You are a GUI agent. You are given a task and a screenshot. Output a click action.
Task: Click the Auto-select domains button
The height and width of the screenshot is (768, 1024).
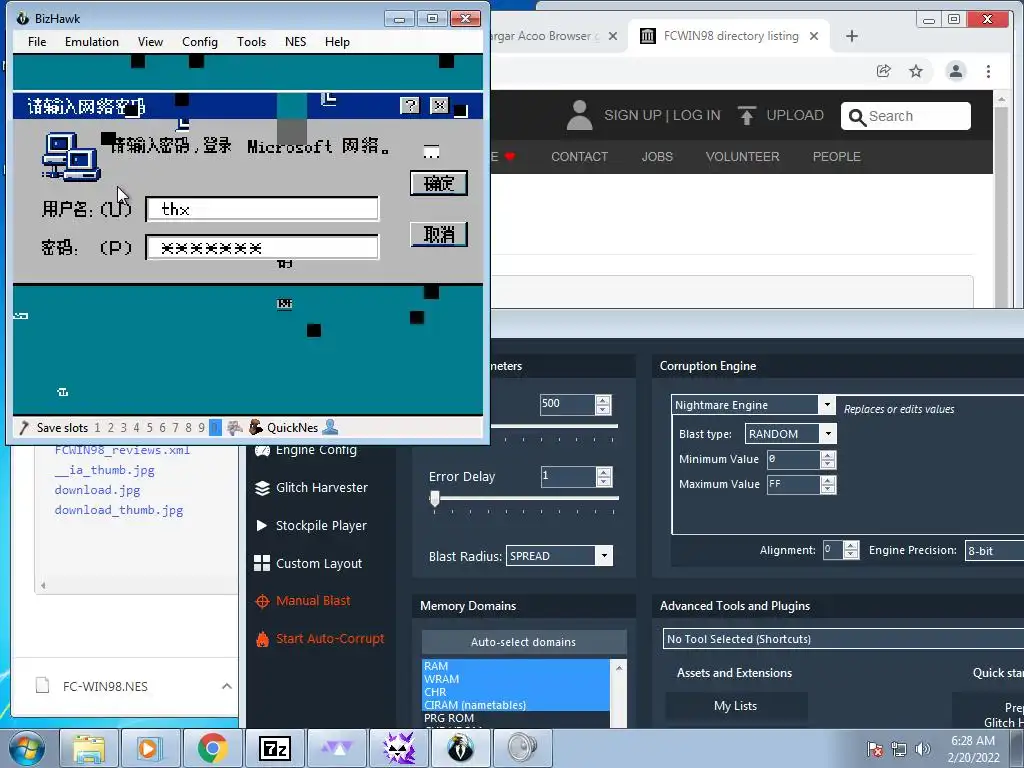[x=524, y=642]
